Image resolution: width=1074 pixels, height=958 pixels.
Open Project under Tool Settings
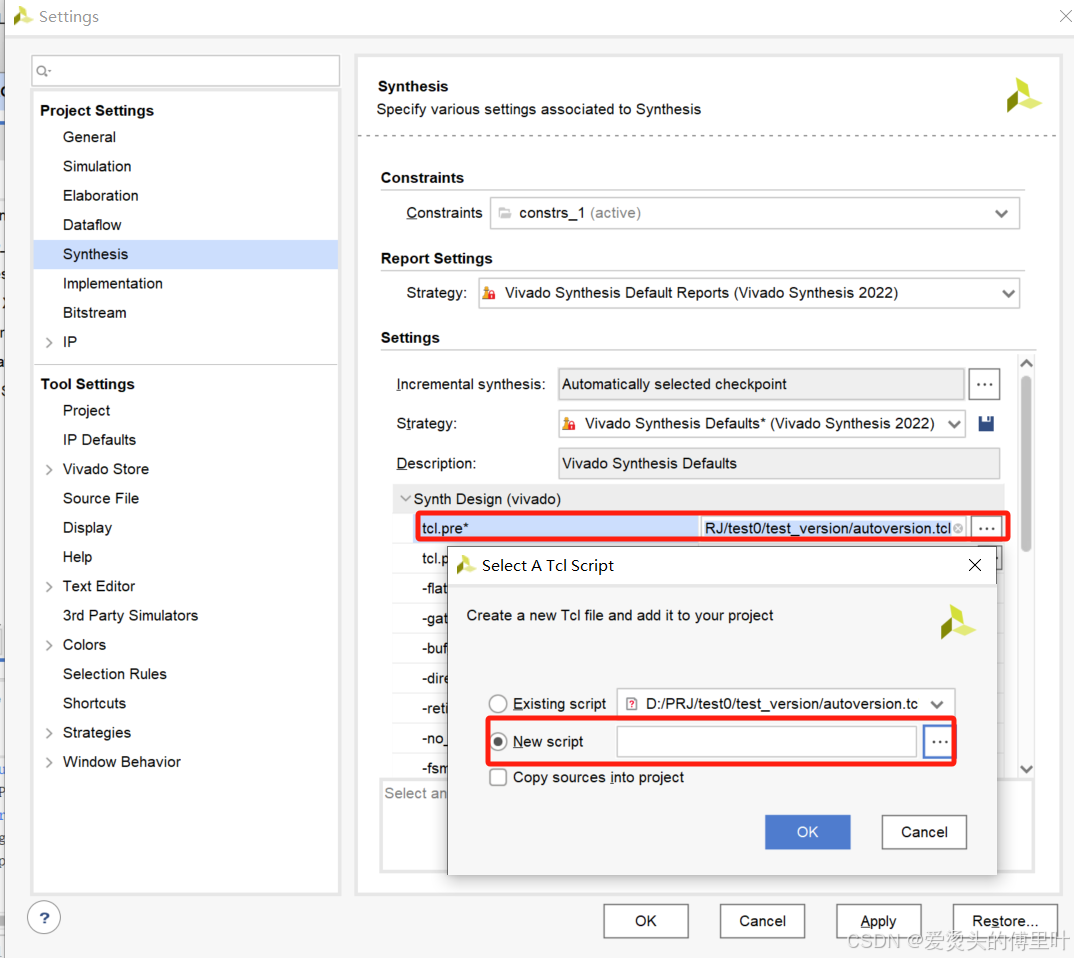tap(86, 410)
